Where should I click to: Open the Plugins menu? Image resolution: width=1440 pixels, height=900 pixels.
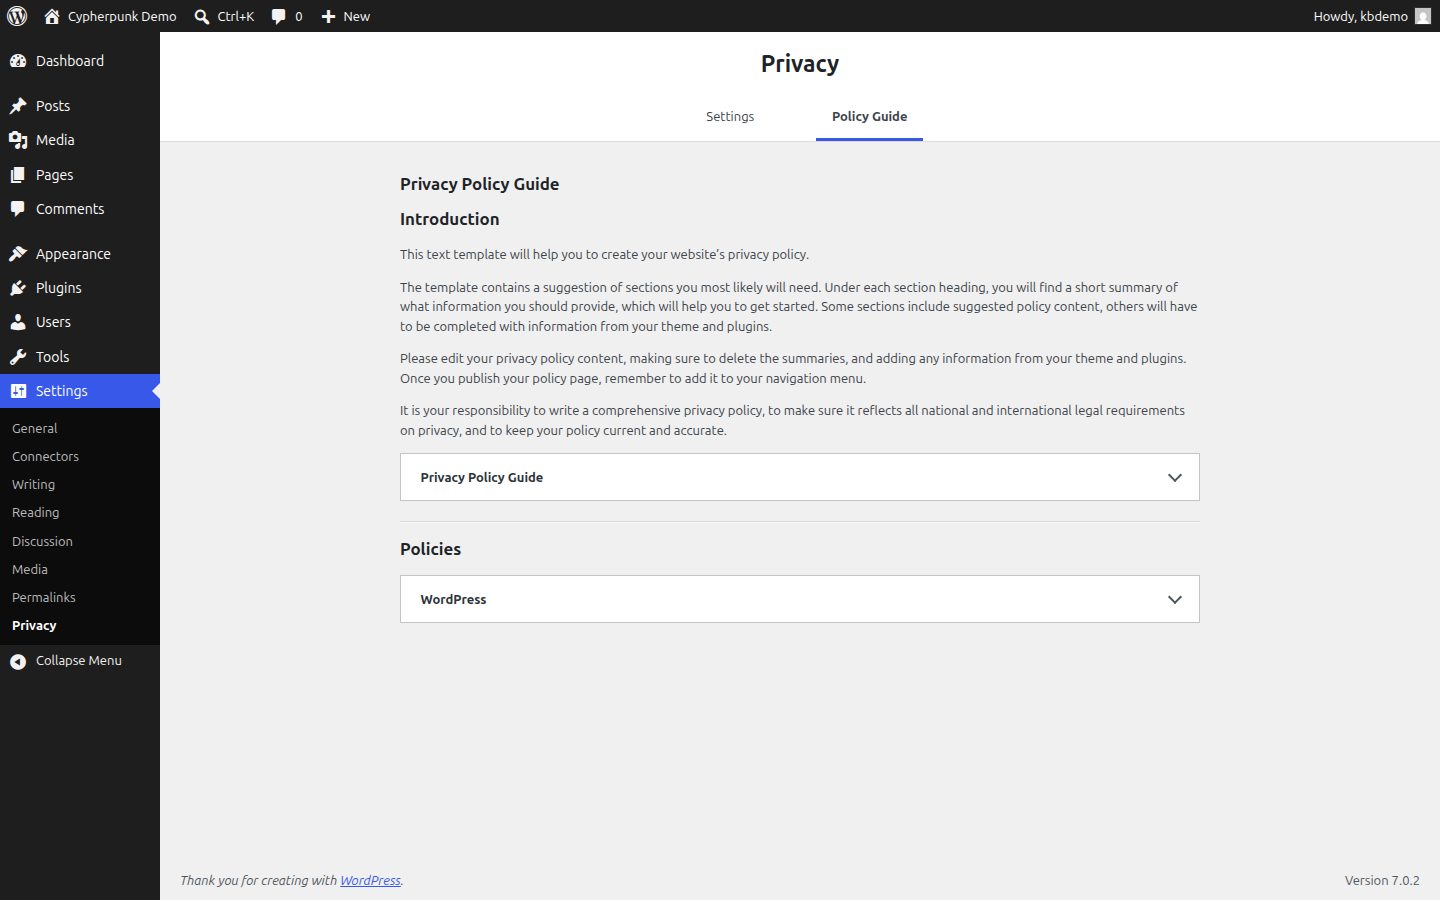pyautogui.click(x=80, y=288)
